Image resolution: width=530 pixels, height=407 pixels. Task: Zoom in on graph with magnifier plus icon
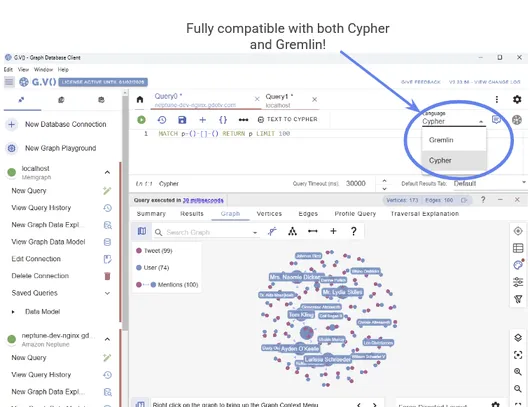pos(518,372)
